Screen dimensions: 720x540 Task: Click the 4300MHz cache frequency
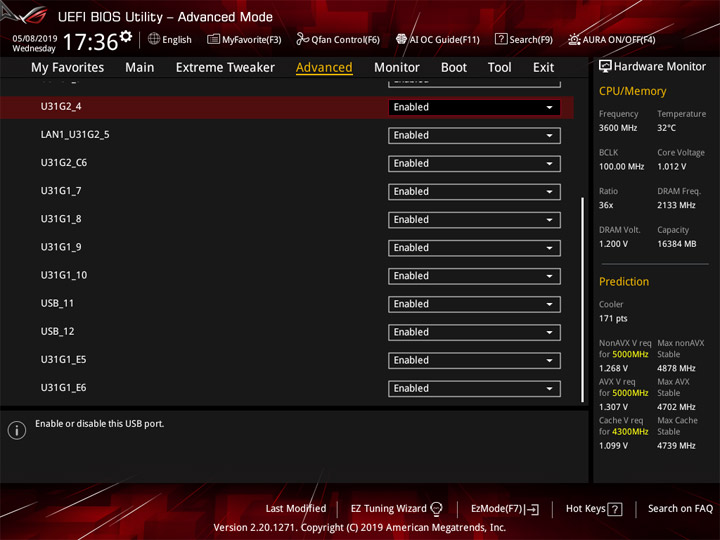[x=630, y=432]
